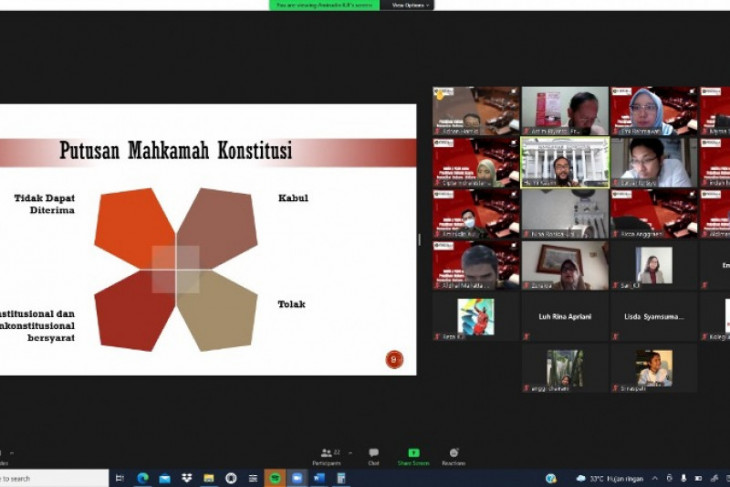
Task: Switch to Spotify on the taskbar
Action: (275, 478)
